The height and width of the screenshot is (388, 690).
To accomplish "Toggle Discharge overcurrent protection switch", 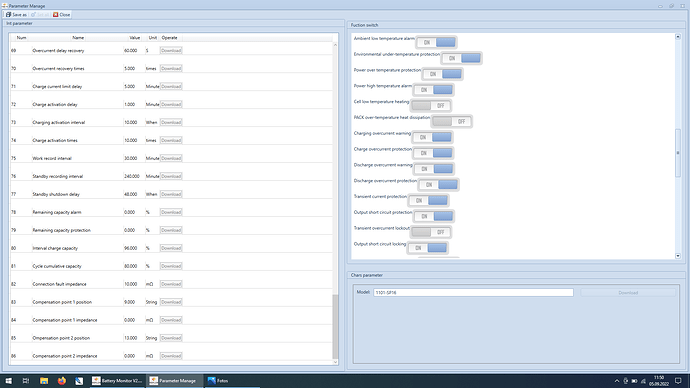I will 438,185.
